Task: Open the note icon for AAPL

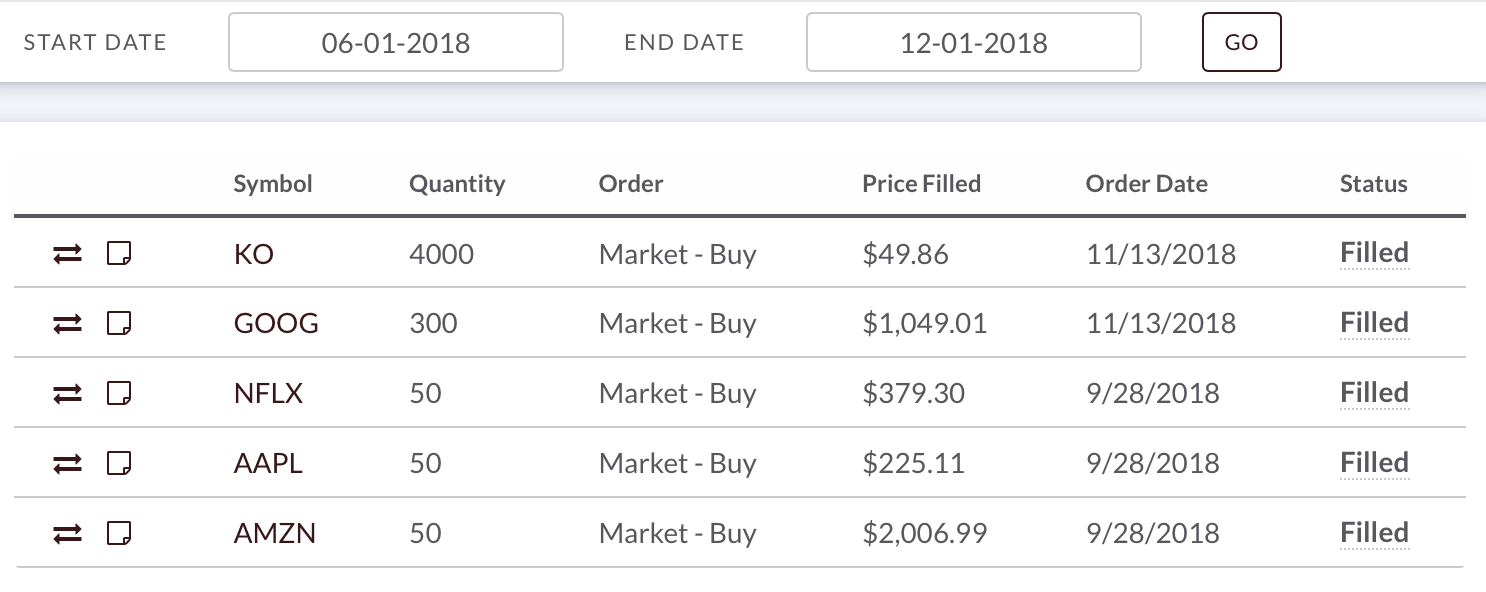Action: [120, 464]
